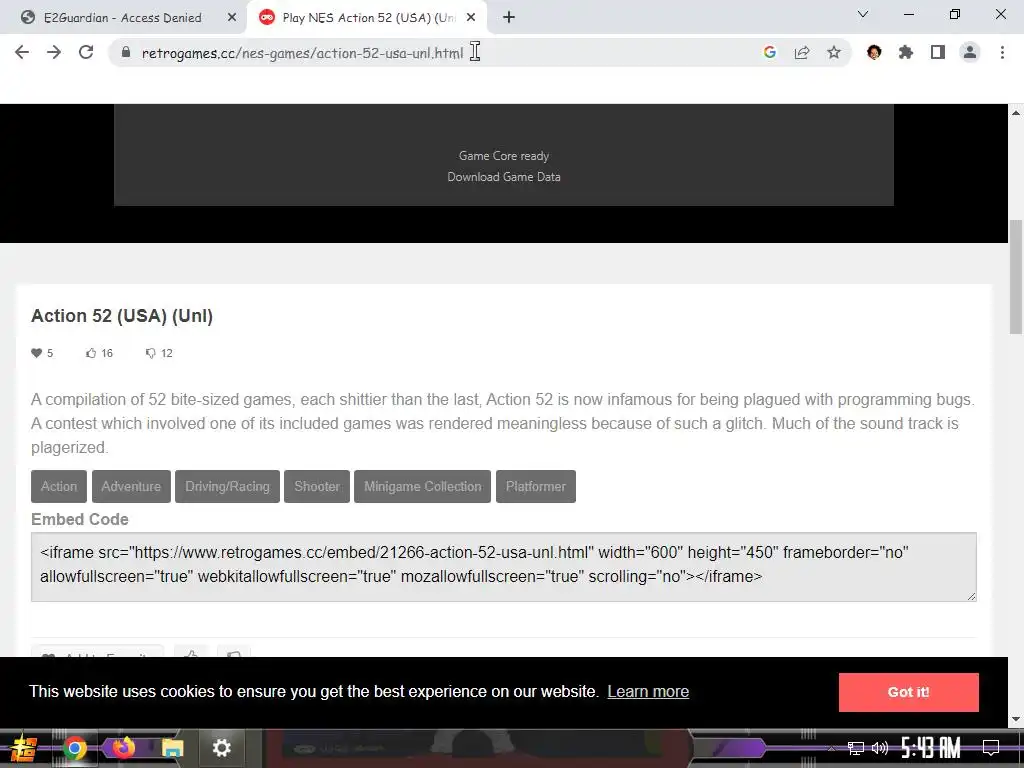
Task: Open the Extensions puzzle piece menu
Action: (906, 52)
